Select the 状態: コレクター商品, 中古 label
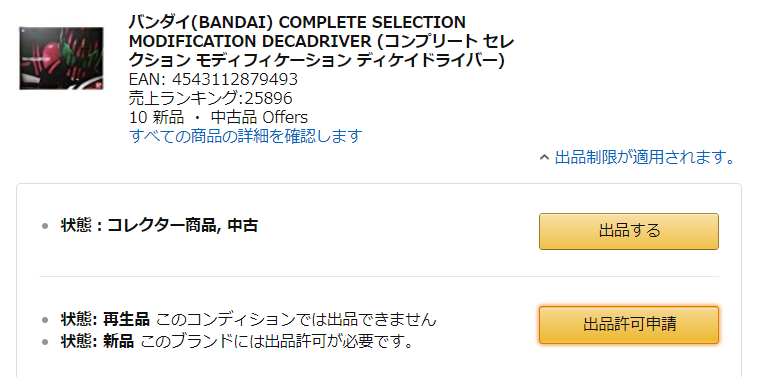This screenshot has height=377, width=760. coord(159,226)
